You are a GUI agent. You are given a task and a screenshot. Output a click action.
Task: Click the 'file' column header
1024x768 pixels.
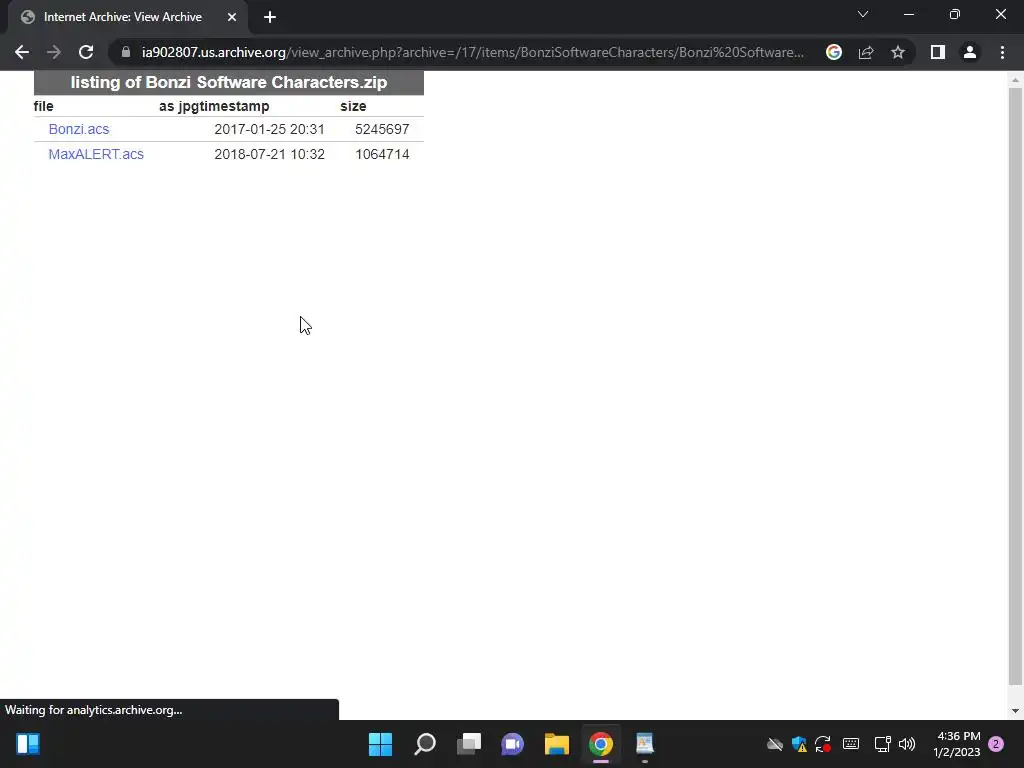pyautogui.click(x=44, y=106)
